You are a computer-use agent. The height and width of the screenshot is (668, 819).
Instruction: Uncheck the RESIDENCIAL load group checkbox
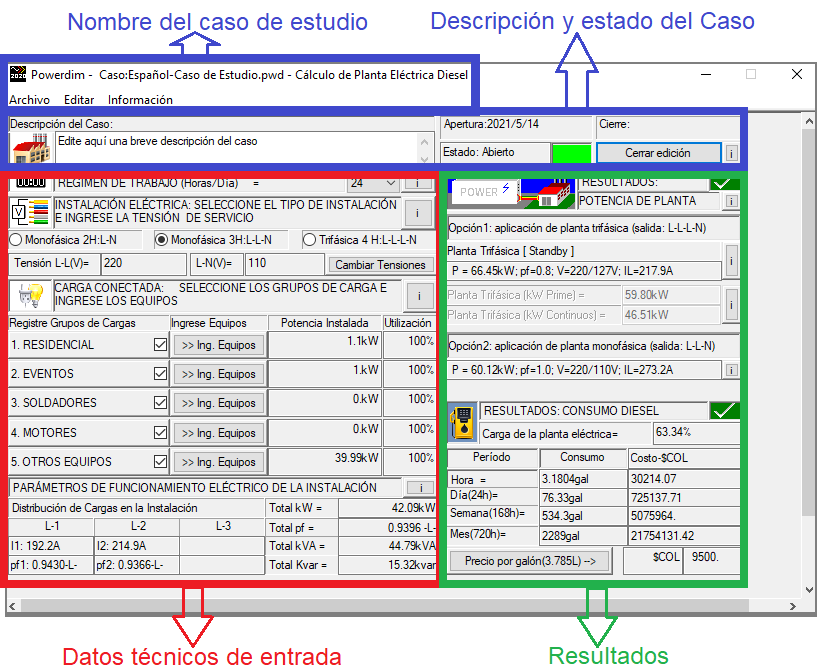pos(160,345)
